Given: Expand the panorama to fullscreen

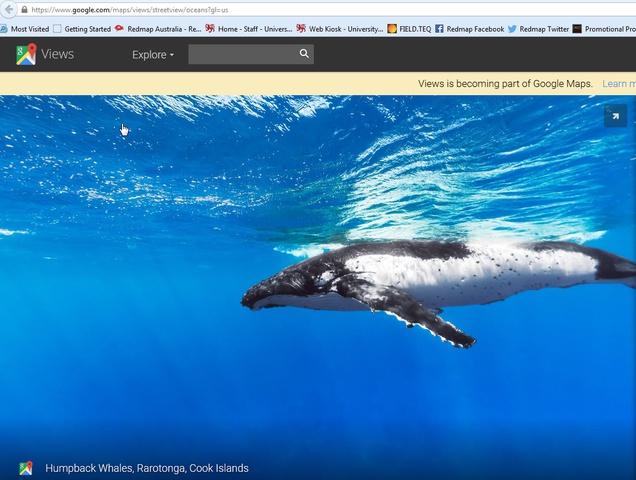Looking at the screenshot, I should tap(614, 117).
